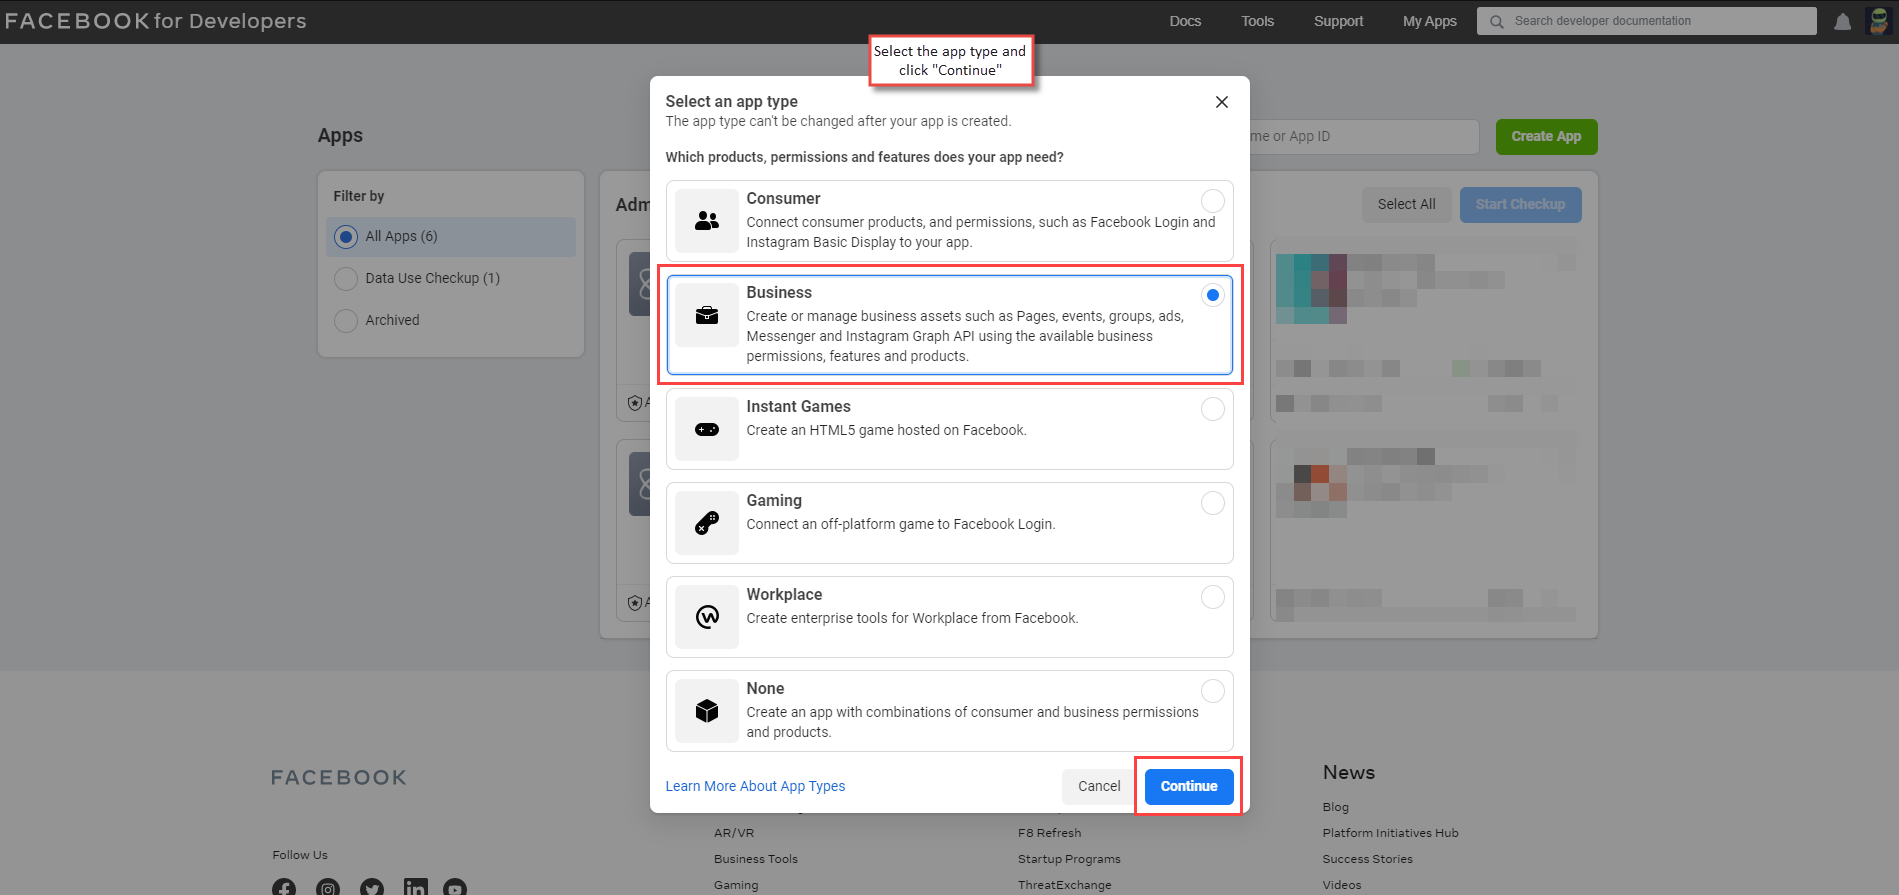1899x895 pixels.
Task: Click the Select All button
Action: pyautogui.click(x=1406, y=204)
